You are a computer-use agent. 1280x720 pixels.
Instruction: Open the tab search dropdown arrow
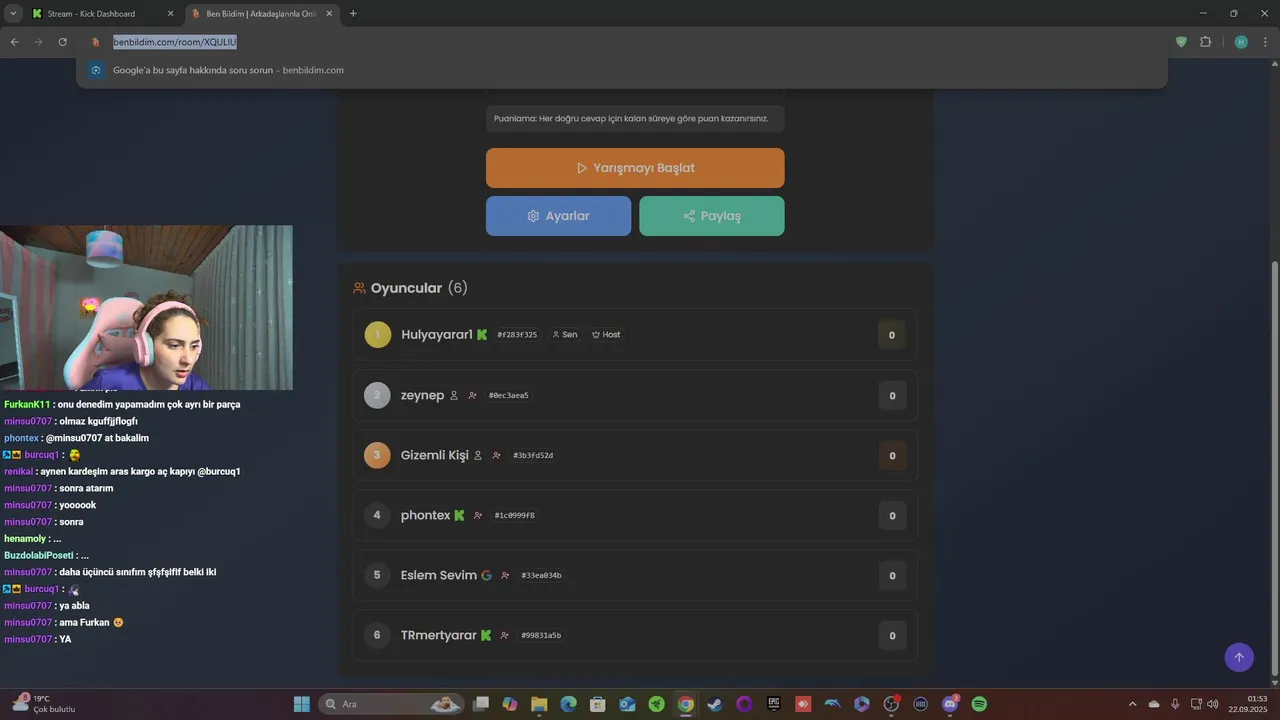click(x=13, y=14)
